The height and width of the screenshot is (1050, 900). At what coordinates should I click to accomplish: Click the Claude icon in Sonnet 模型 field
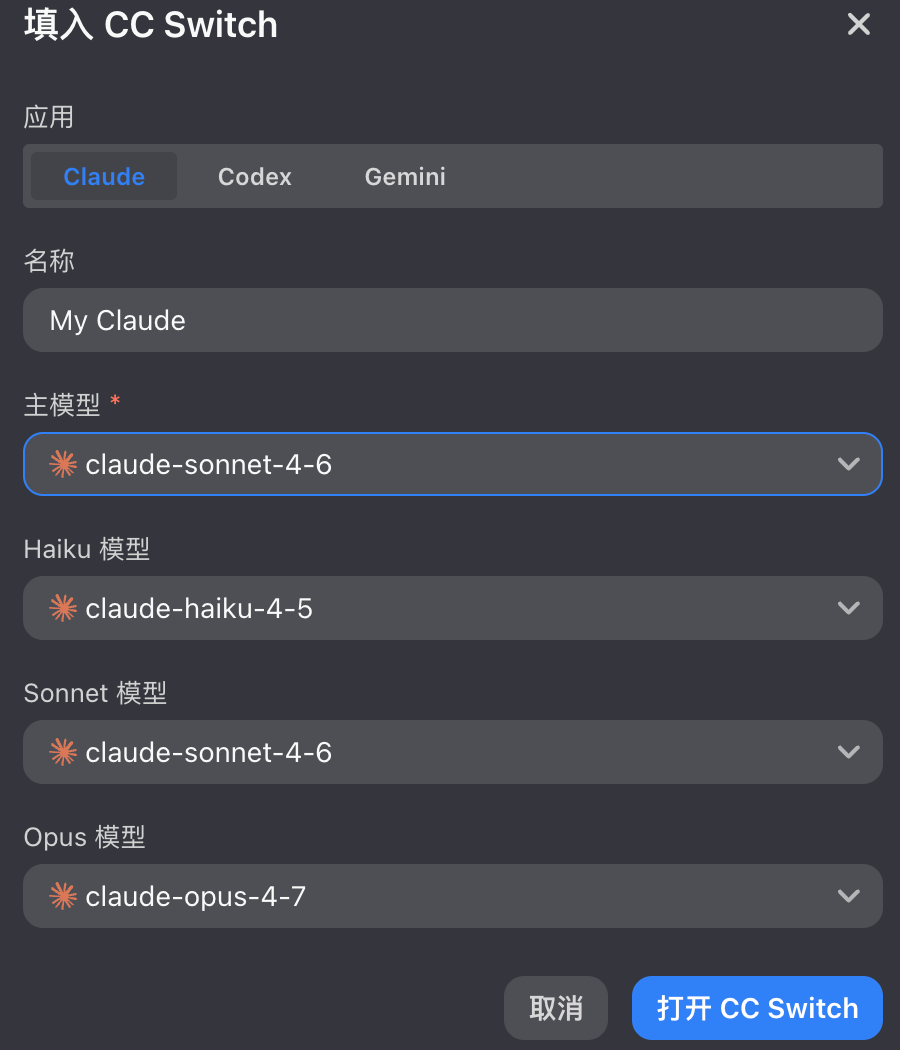[x=62, y=751]
